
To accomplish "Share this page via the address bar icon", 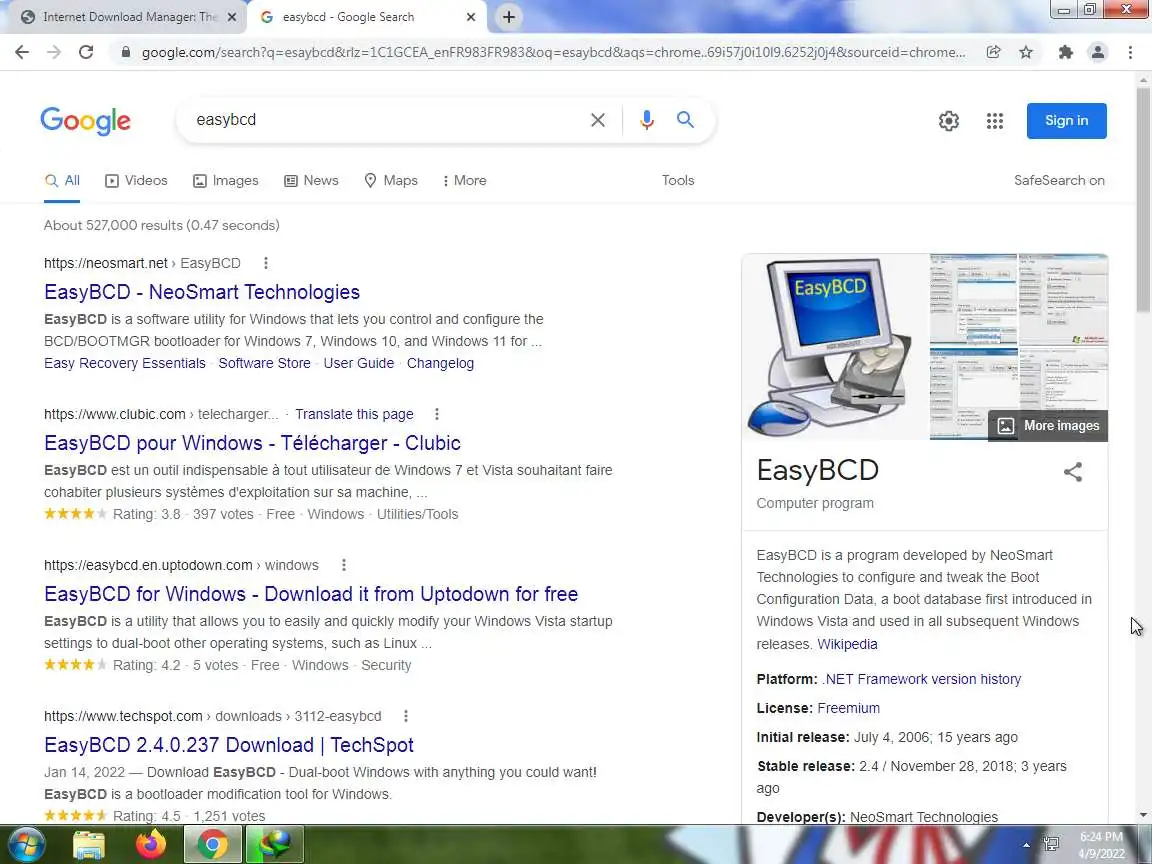I will pos(993,52).
